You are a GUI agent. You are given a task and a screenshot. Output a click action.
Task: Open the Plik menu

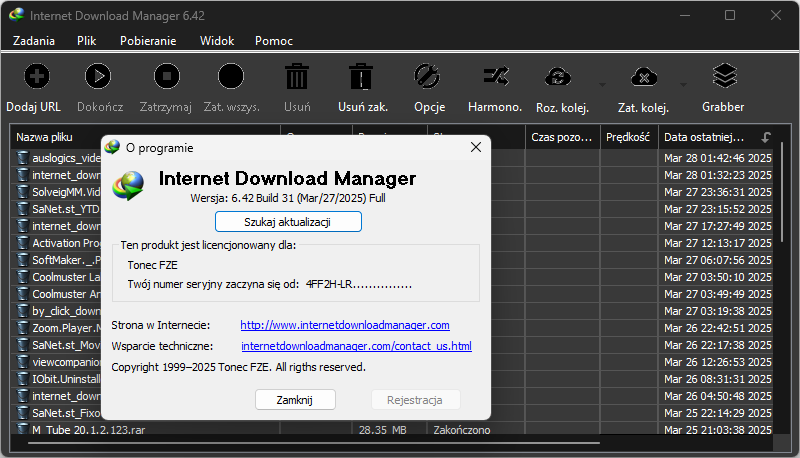86,41
